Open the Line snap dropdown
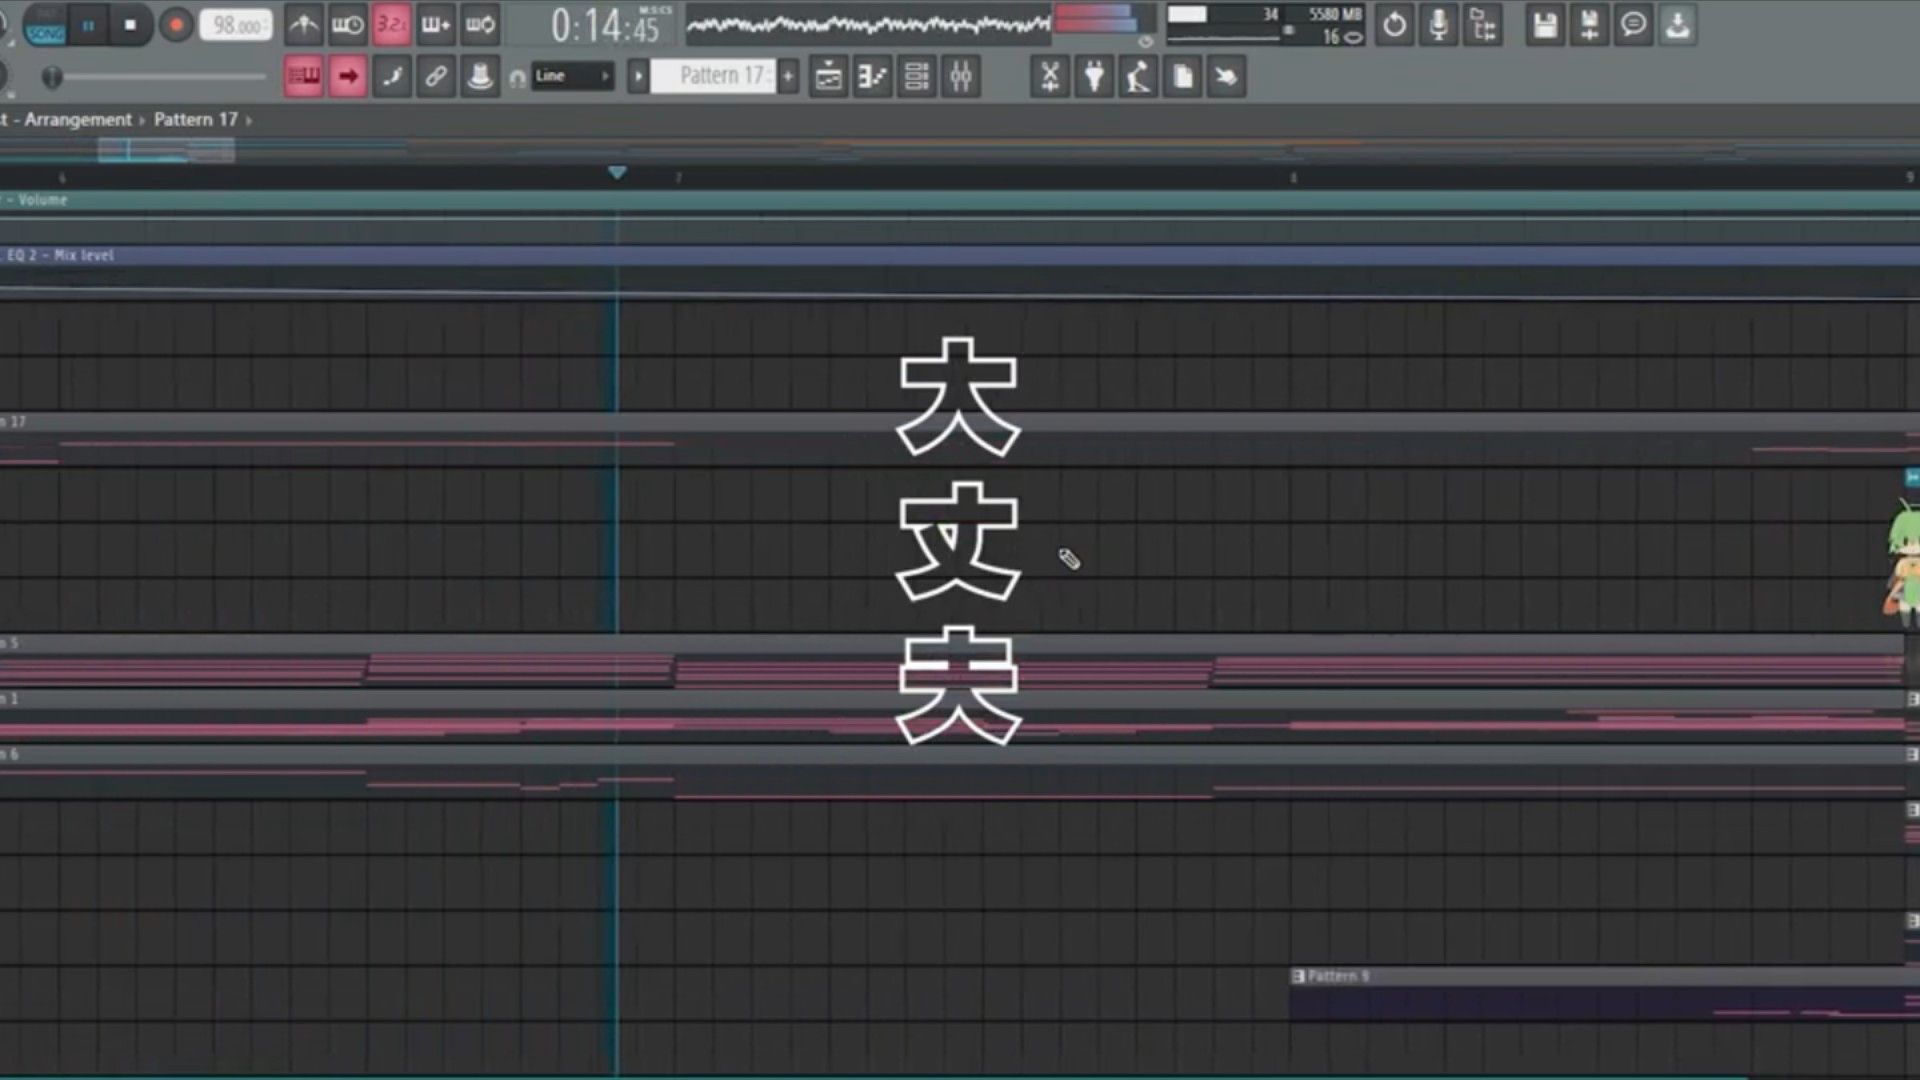1920x1080 pixels. 573,76
